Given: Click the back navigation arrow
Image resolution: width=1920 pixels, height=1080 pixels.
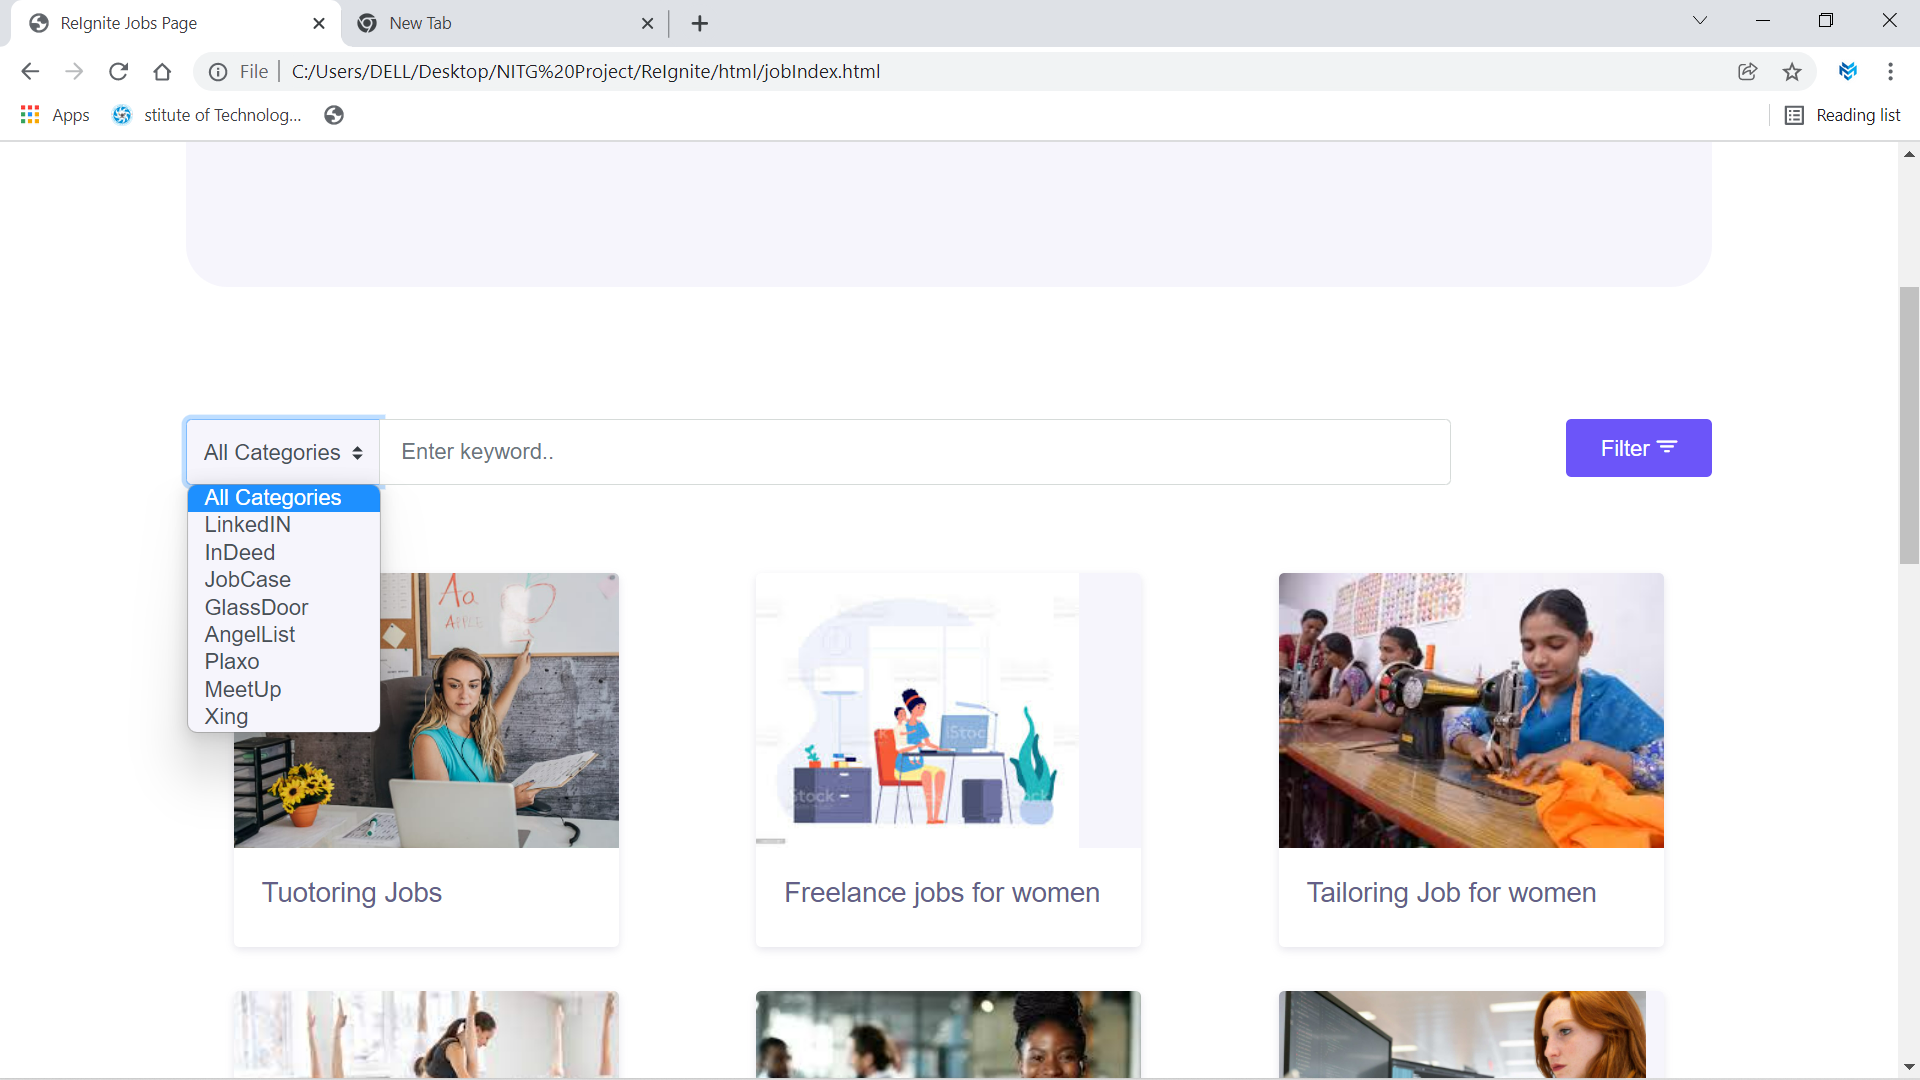Looking at the screenshot, I should pos(30,71).
